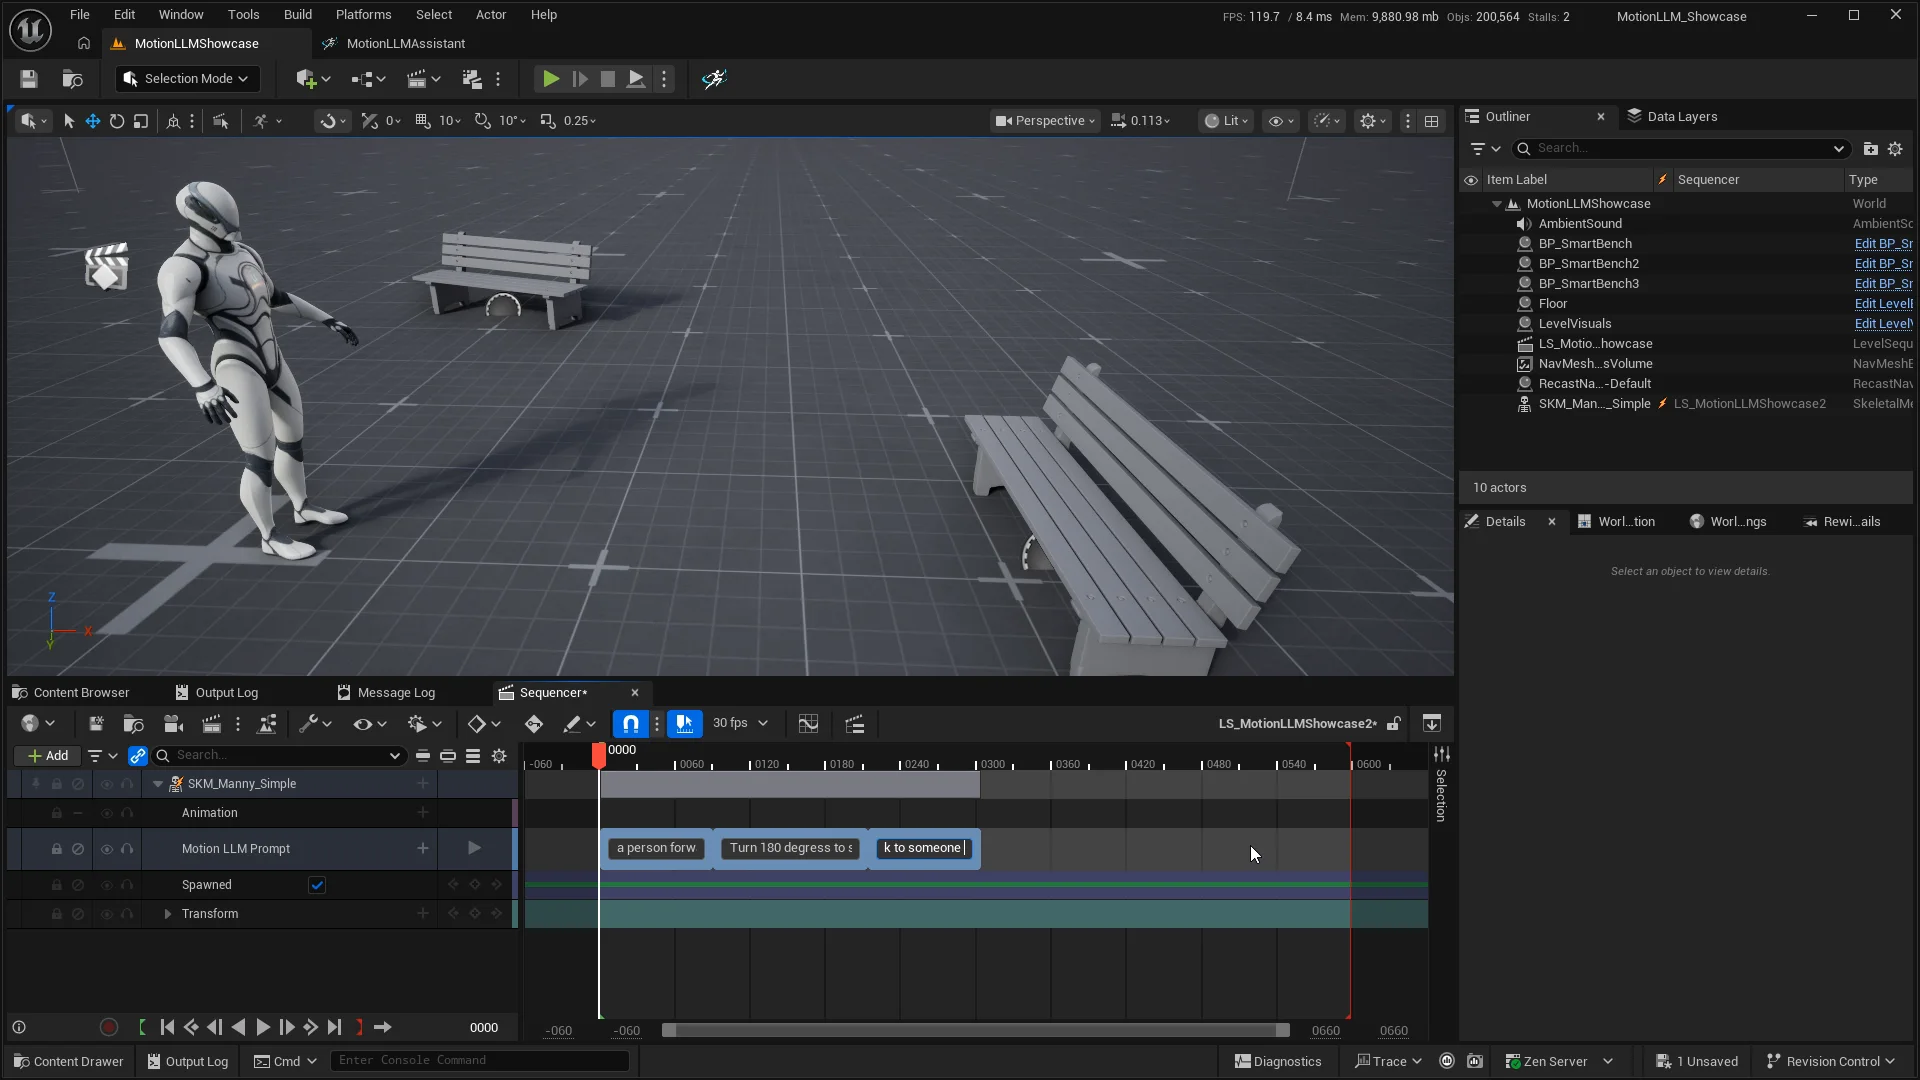This screenshot has width=1920, height=1080.
Task: Click the Sequencer find in content browser icon
Action: click(133, 724)
